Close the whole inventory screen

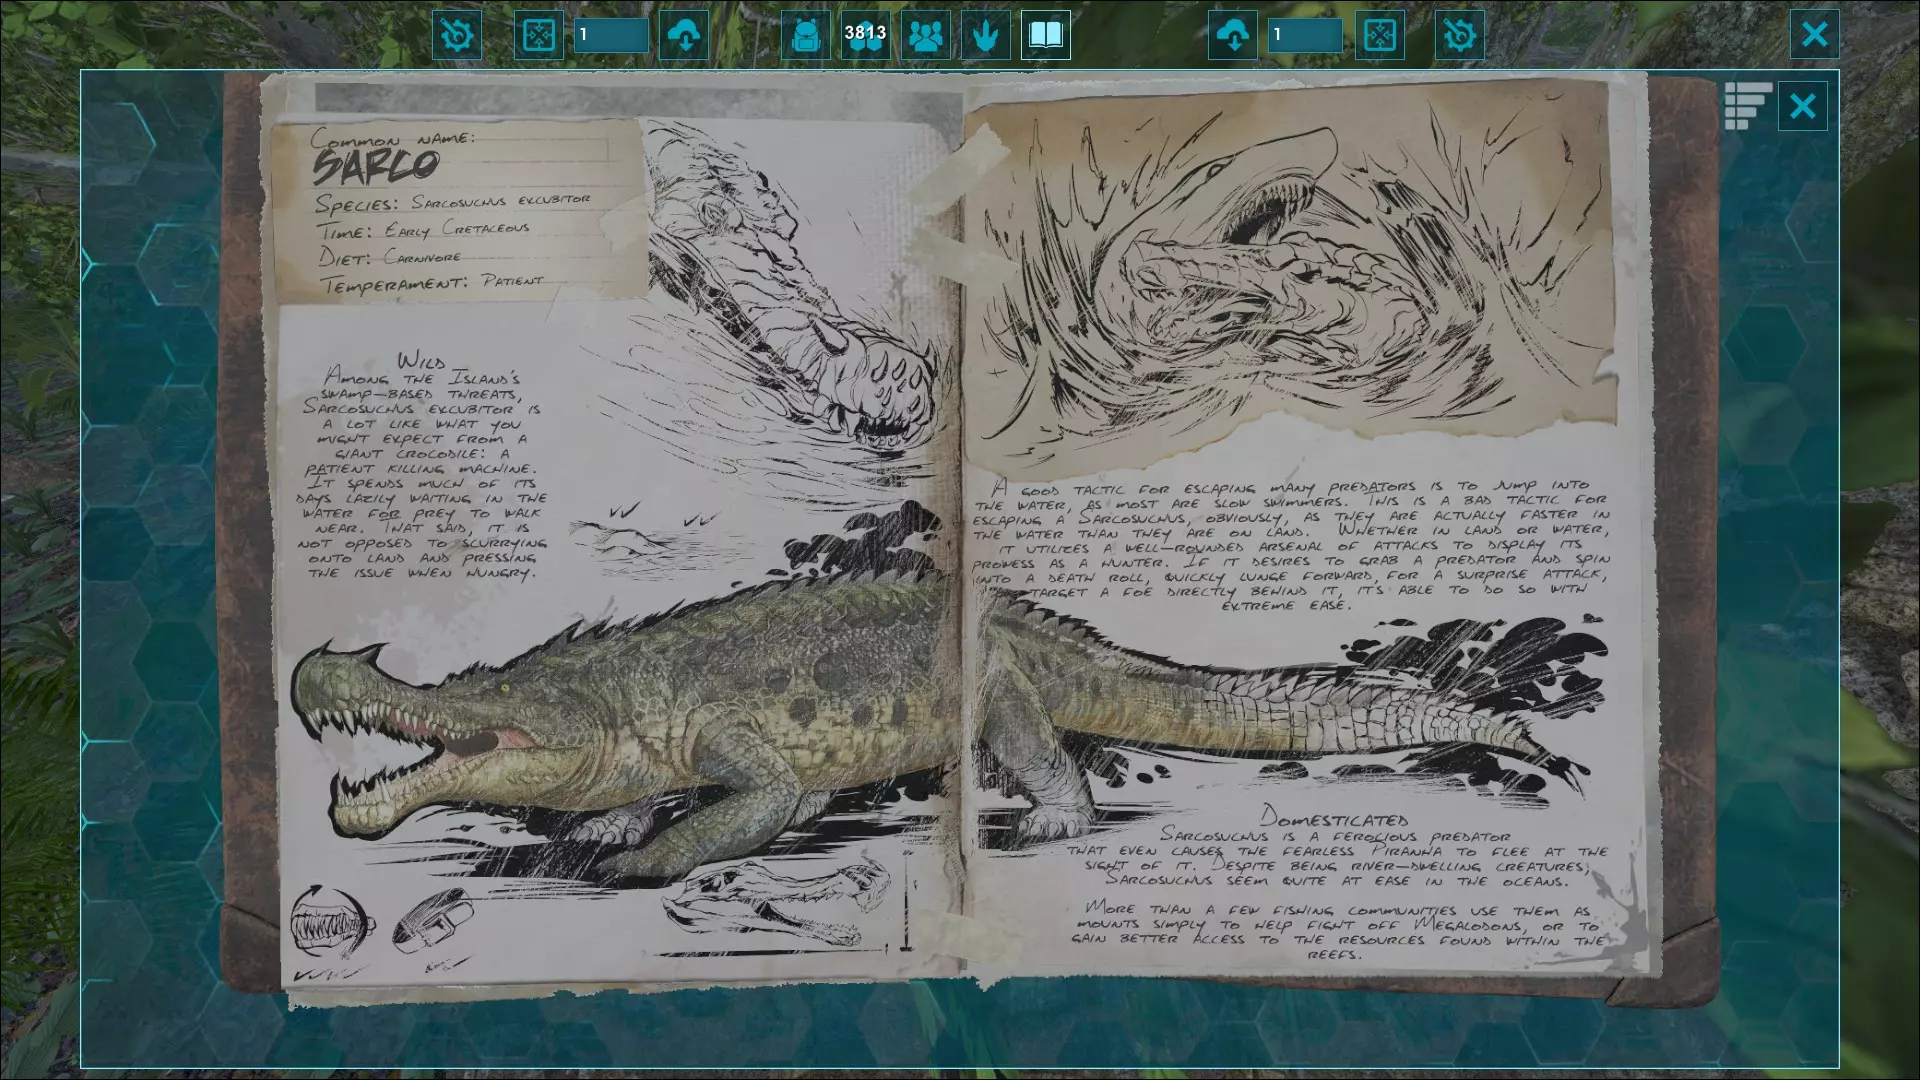point(1814,35)
